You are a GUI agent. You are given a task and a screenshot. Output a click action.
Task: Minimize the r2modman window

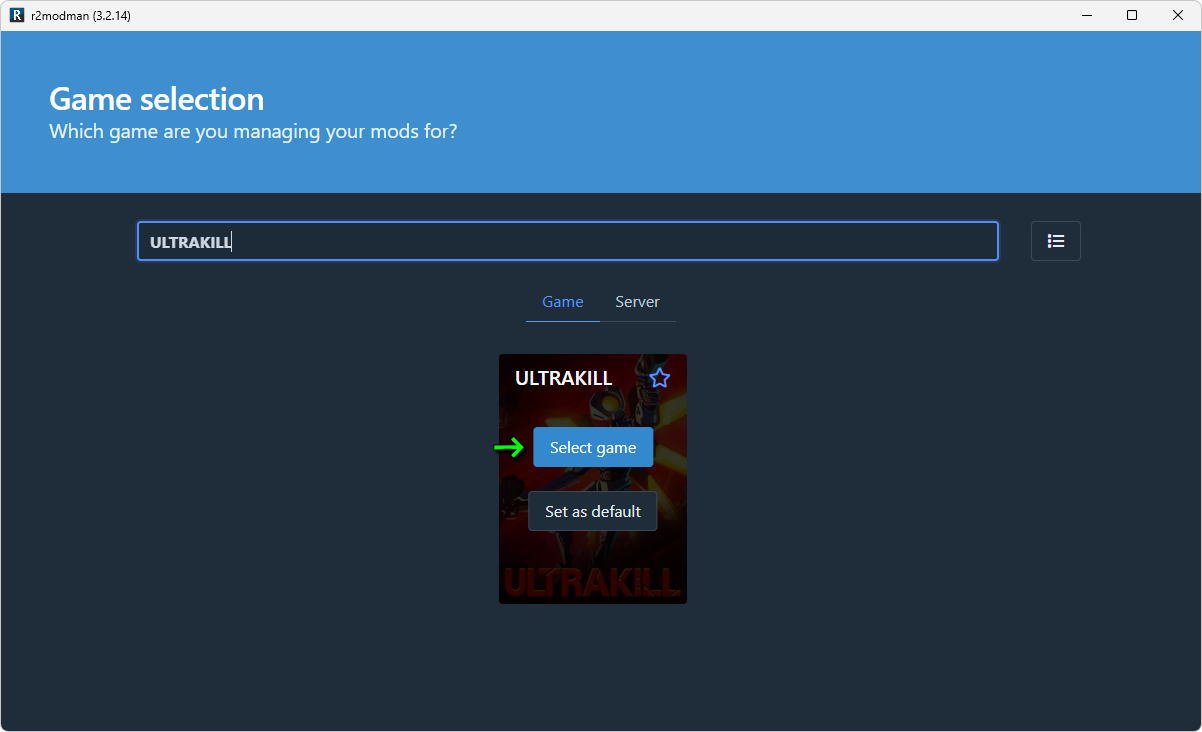tap(1086, 15)
